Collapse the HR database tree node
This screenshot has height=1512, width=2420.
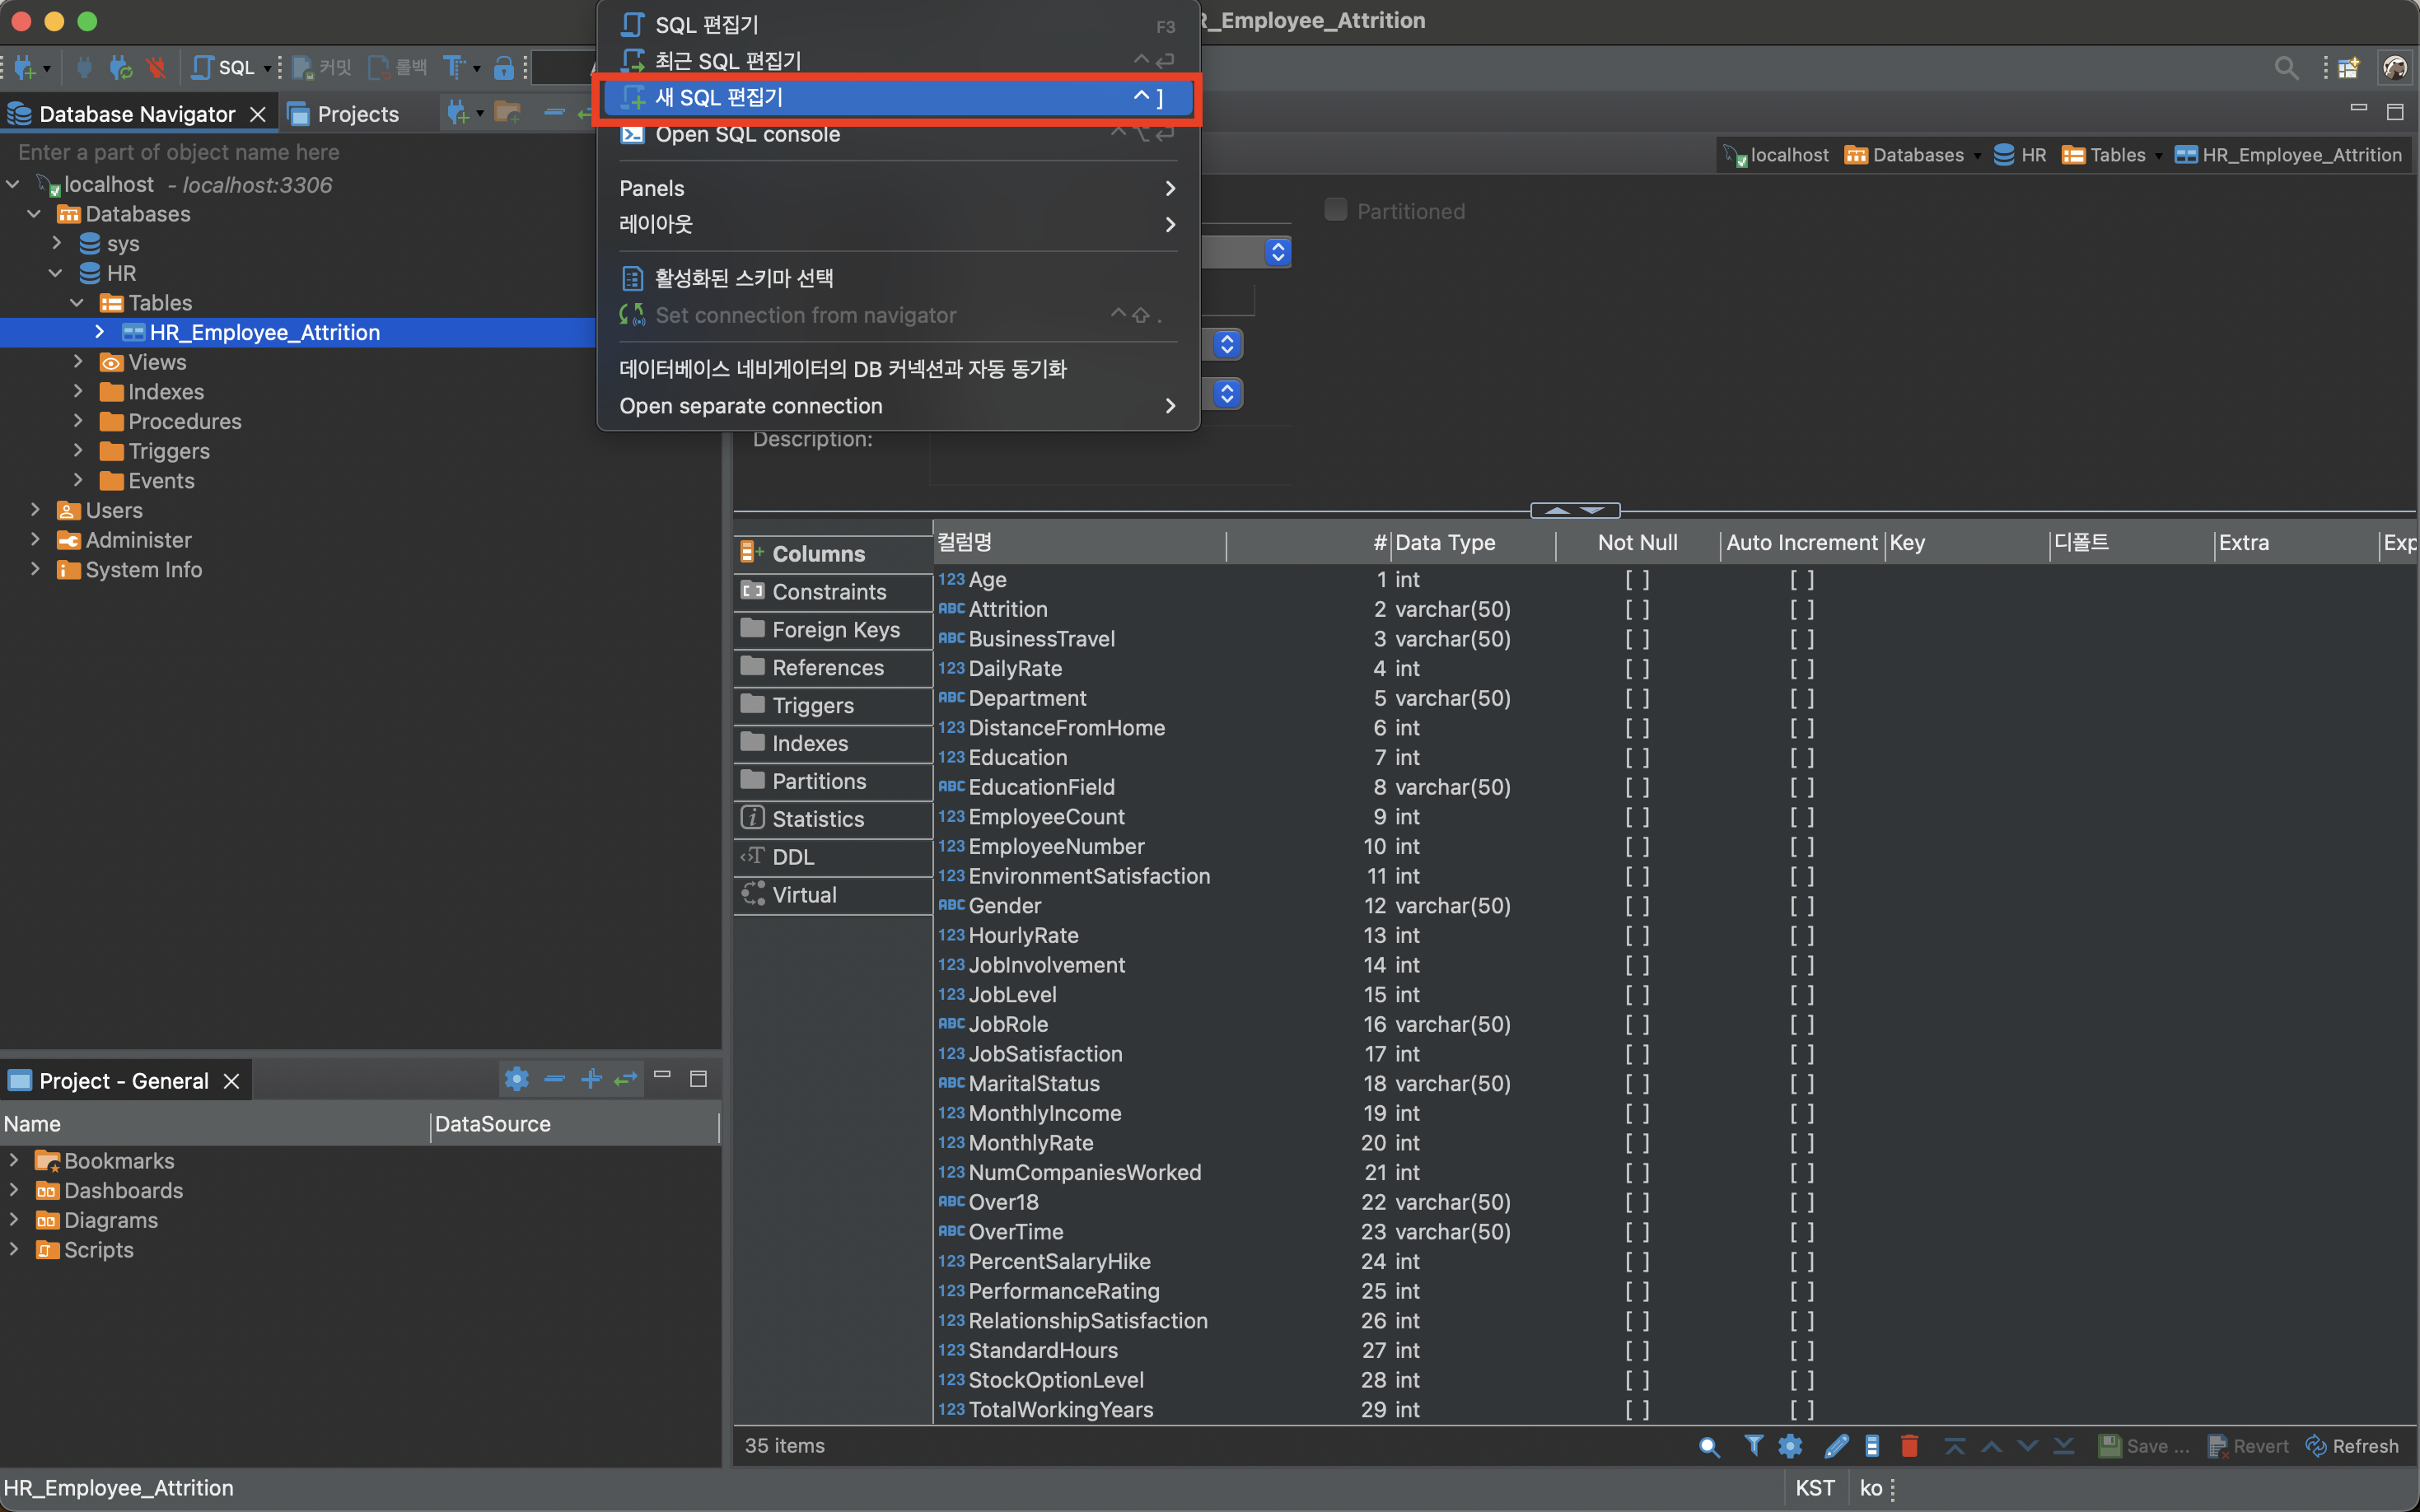(56, 273)
